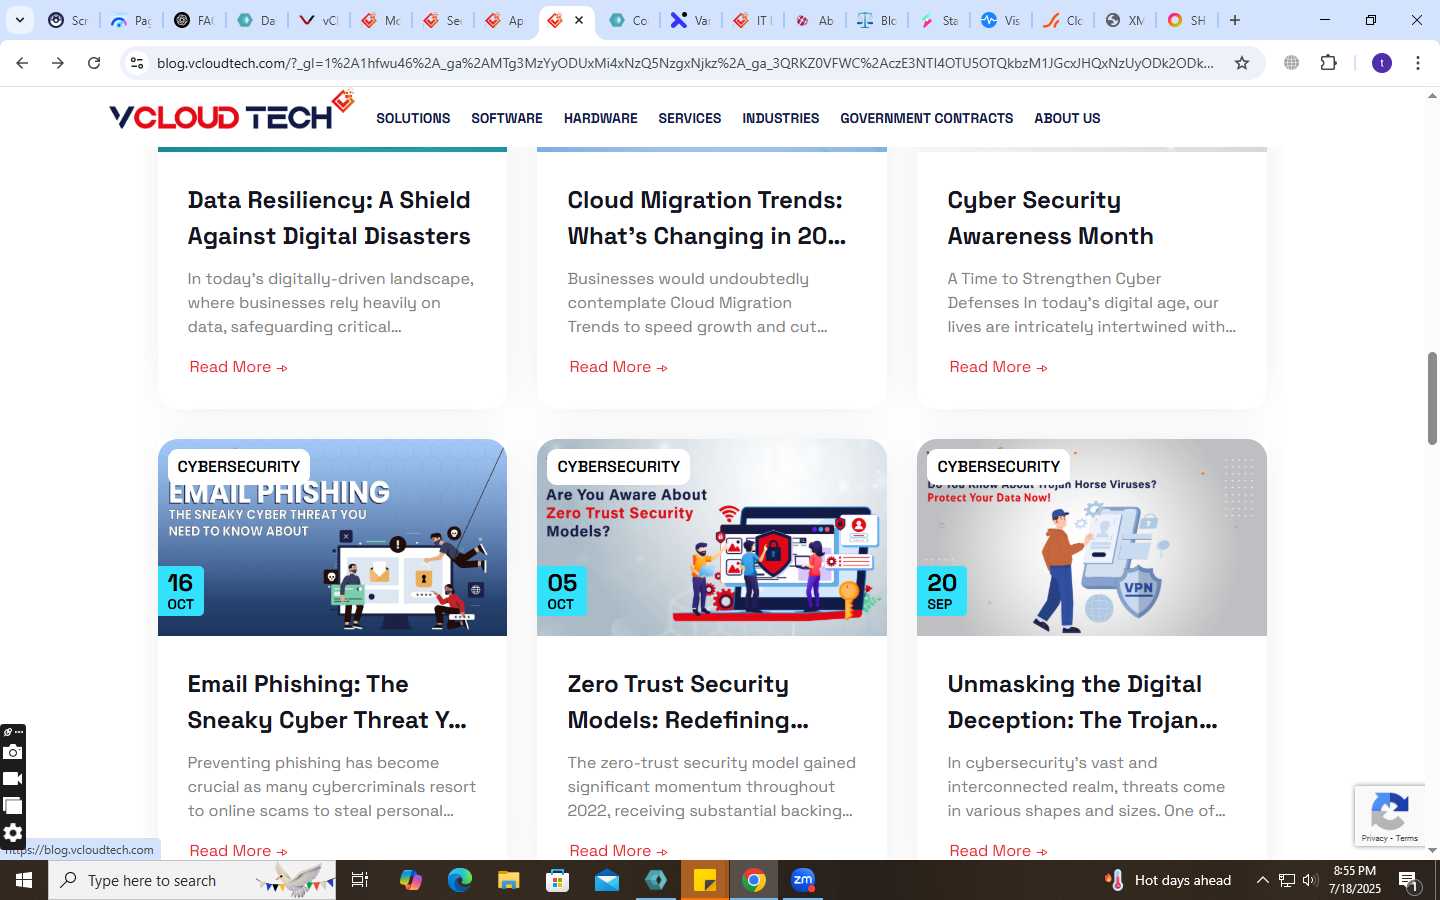Go forward to the next page
The width and height of the screenshot is (1440, 900).
click(58, 63)
